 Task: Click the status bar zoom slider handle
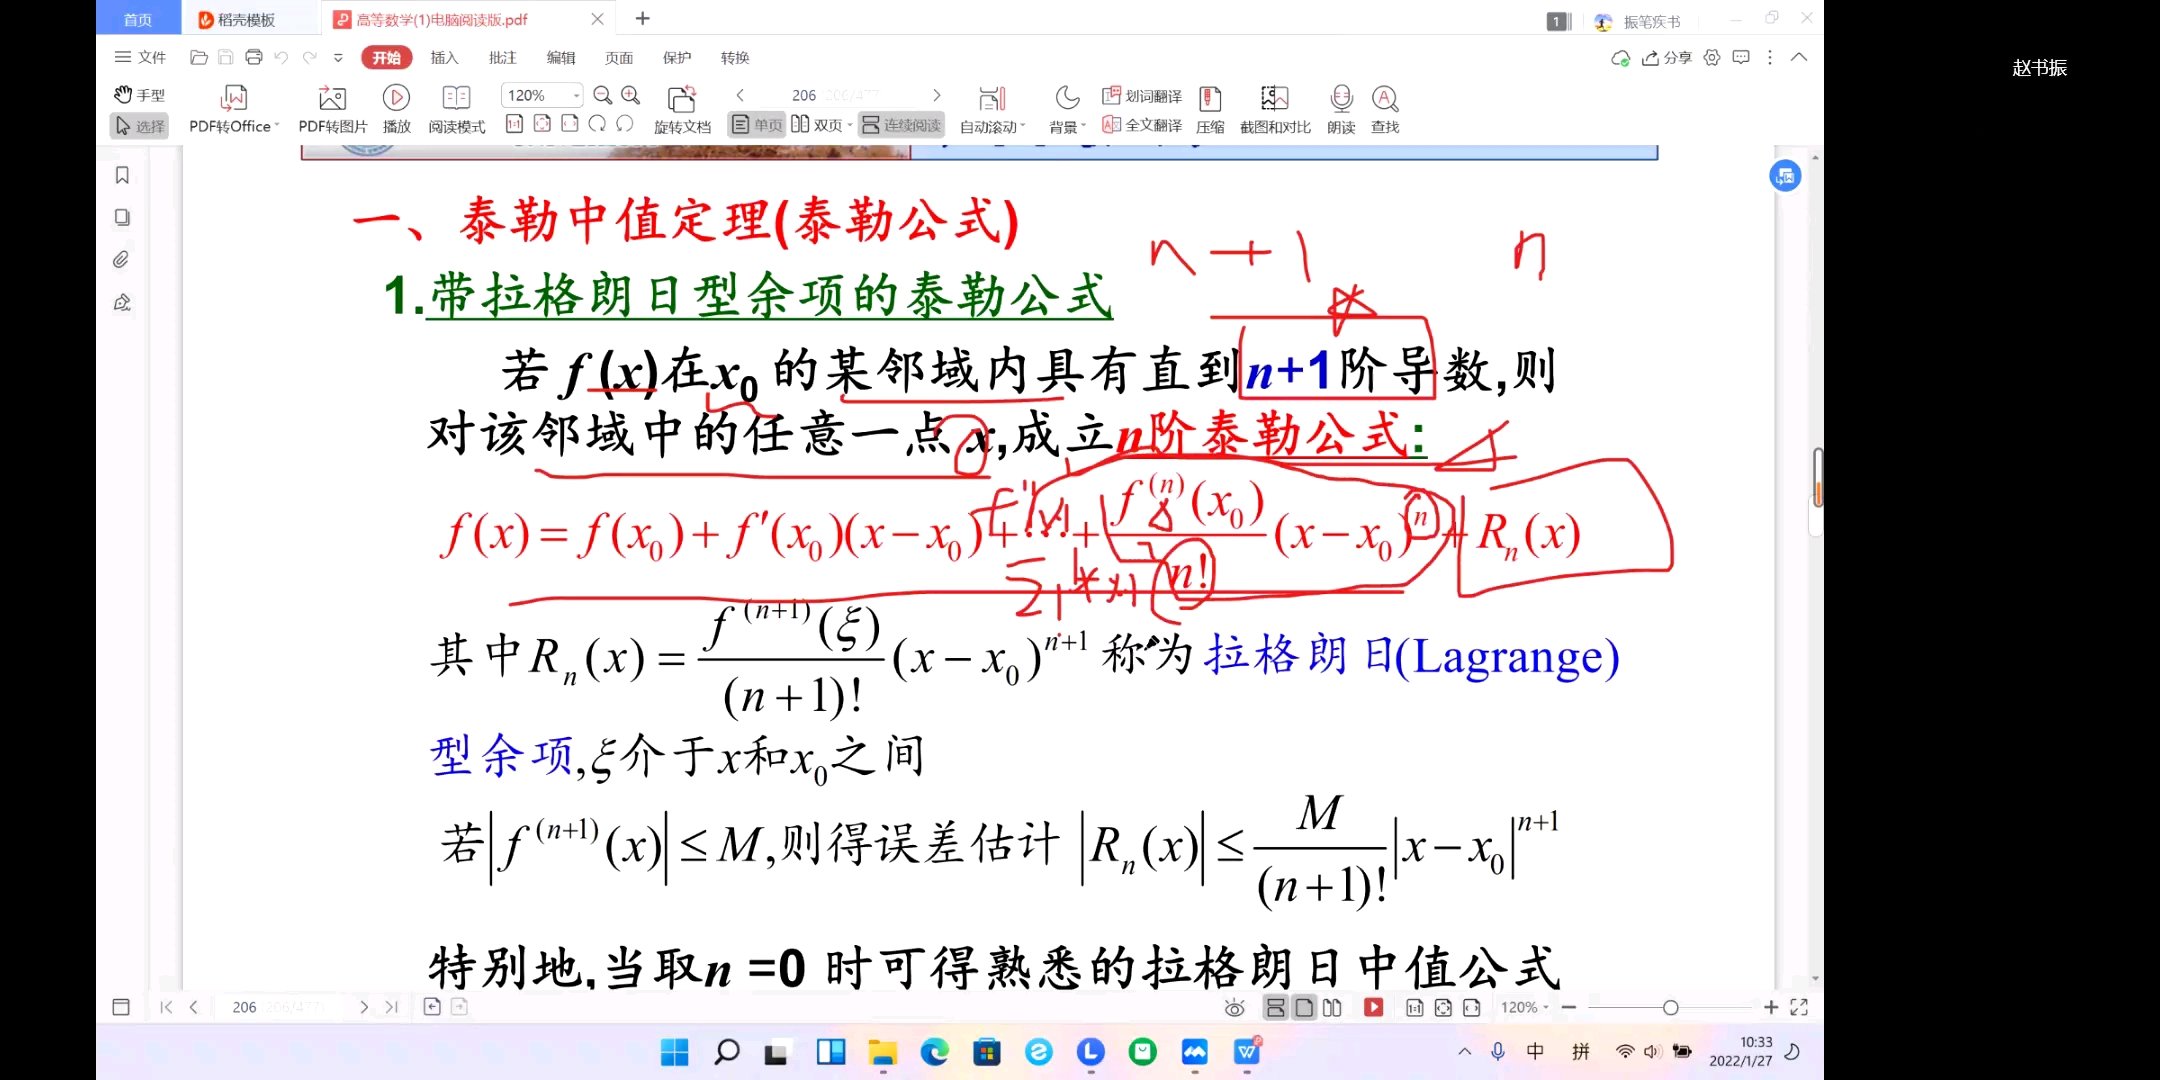[1670, 1008]
